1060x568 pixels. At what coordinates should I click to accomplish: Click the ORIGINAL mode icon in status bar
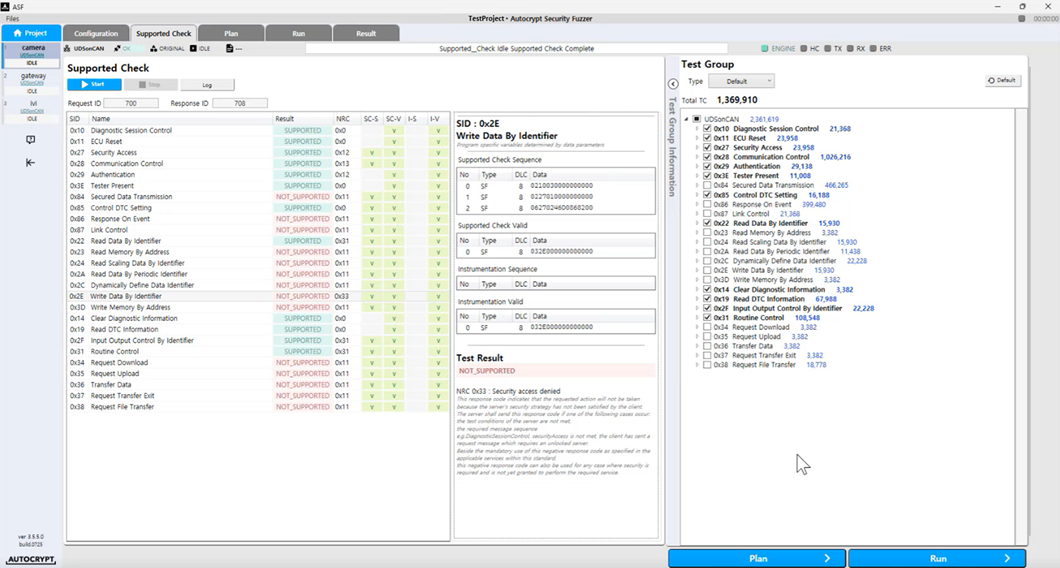154,48
